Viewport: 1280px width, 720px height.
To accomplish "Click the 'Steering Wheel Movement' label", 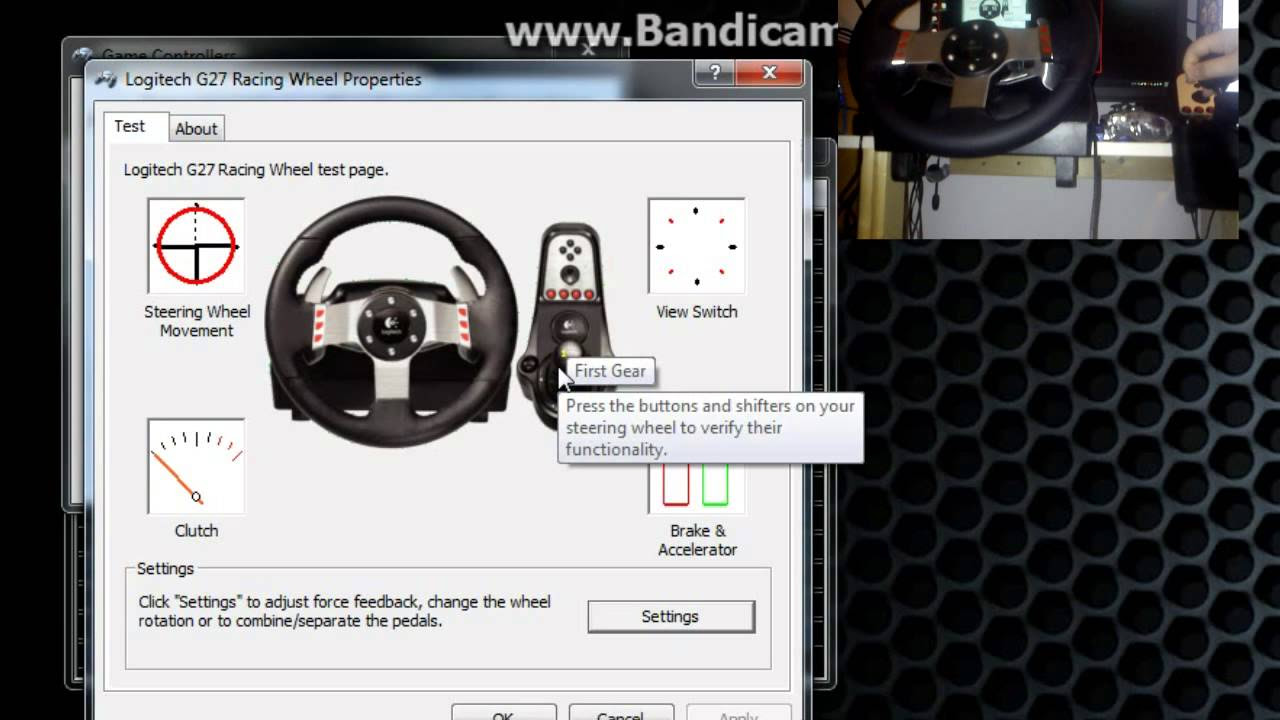I will click(x=197, y=321).
